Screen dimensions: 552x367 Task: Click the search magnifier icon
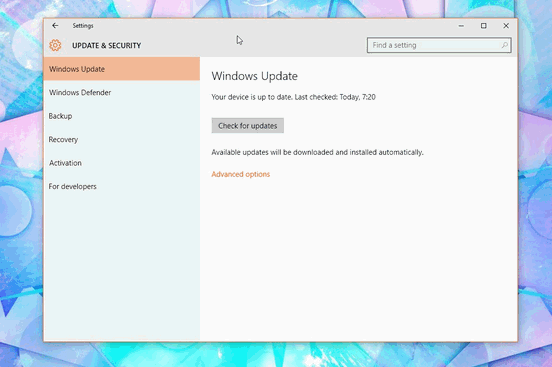[x=504, y=45]
